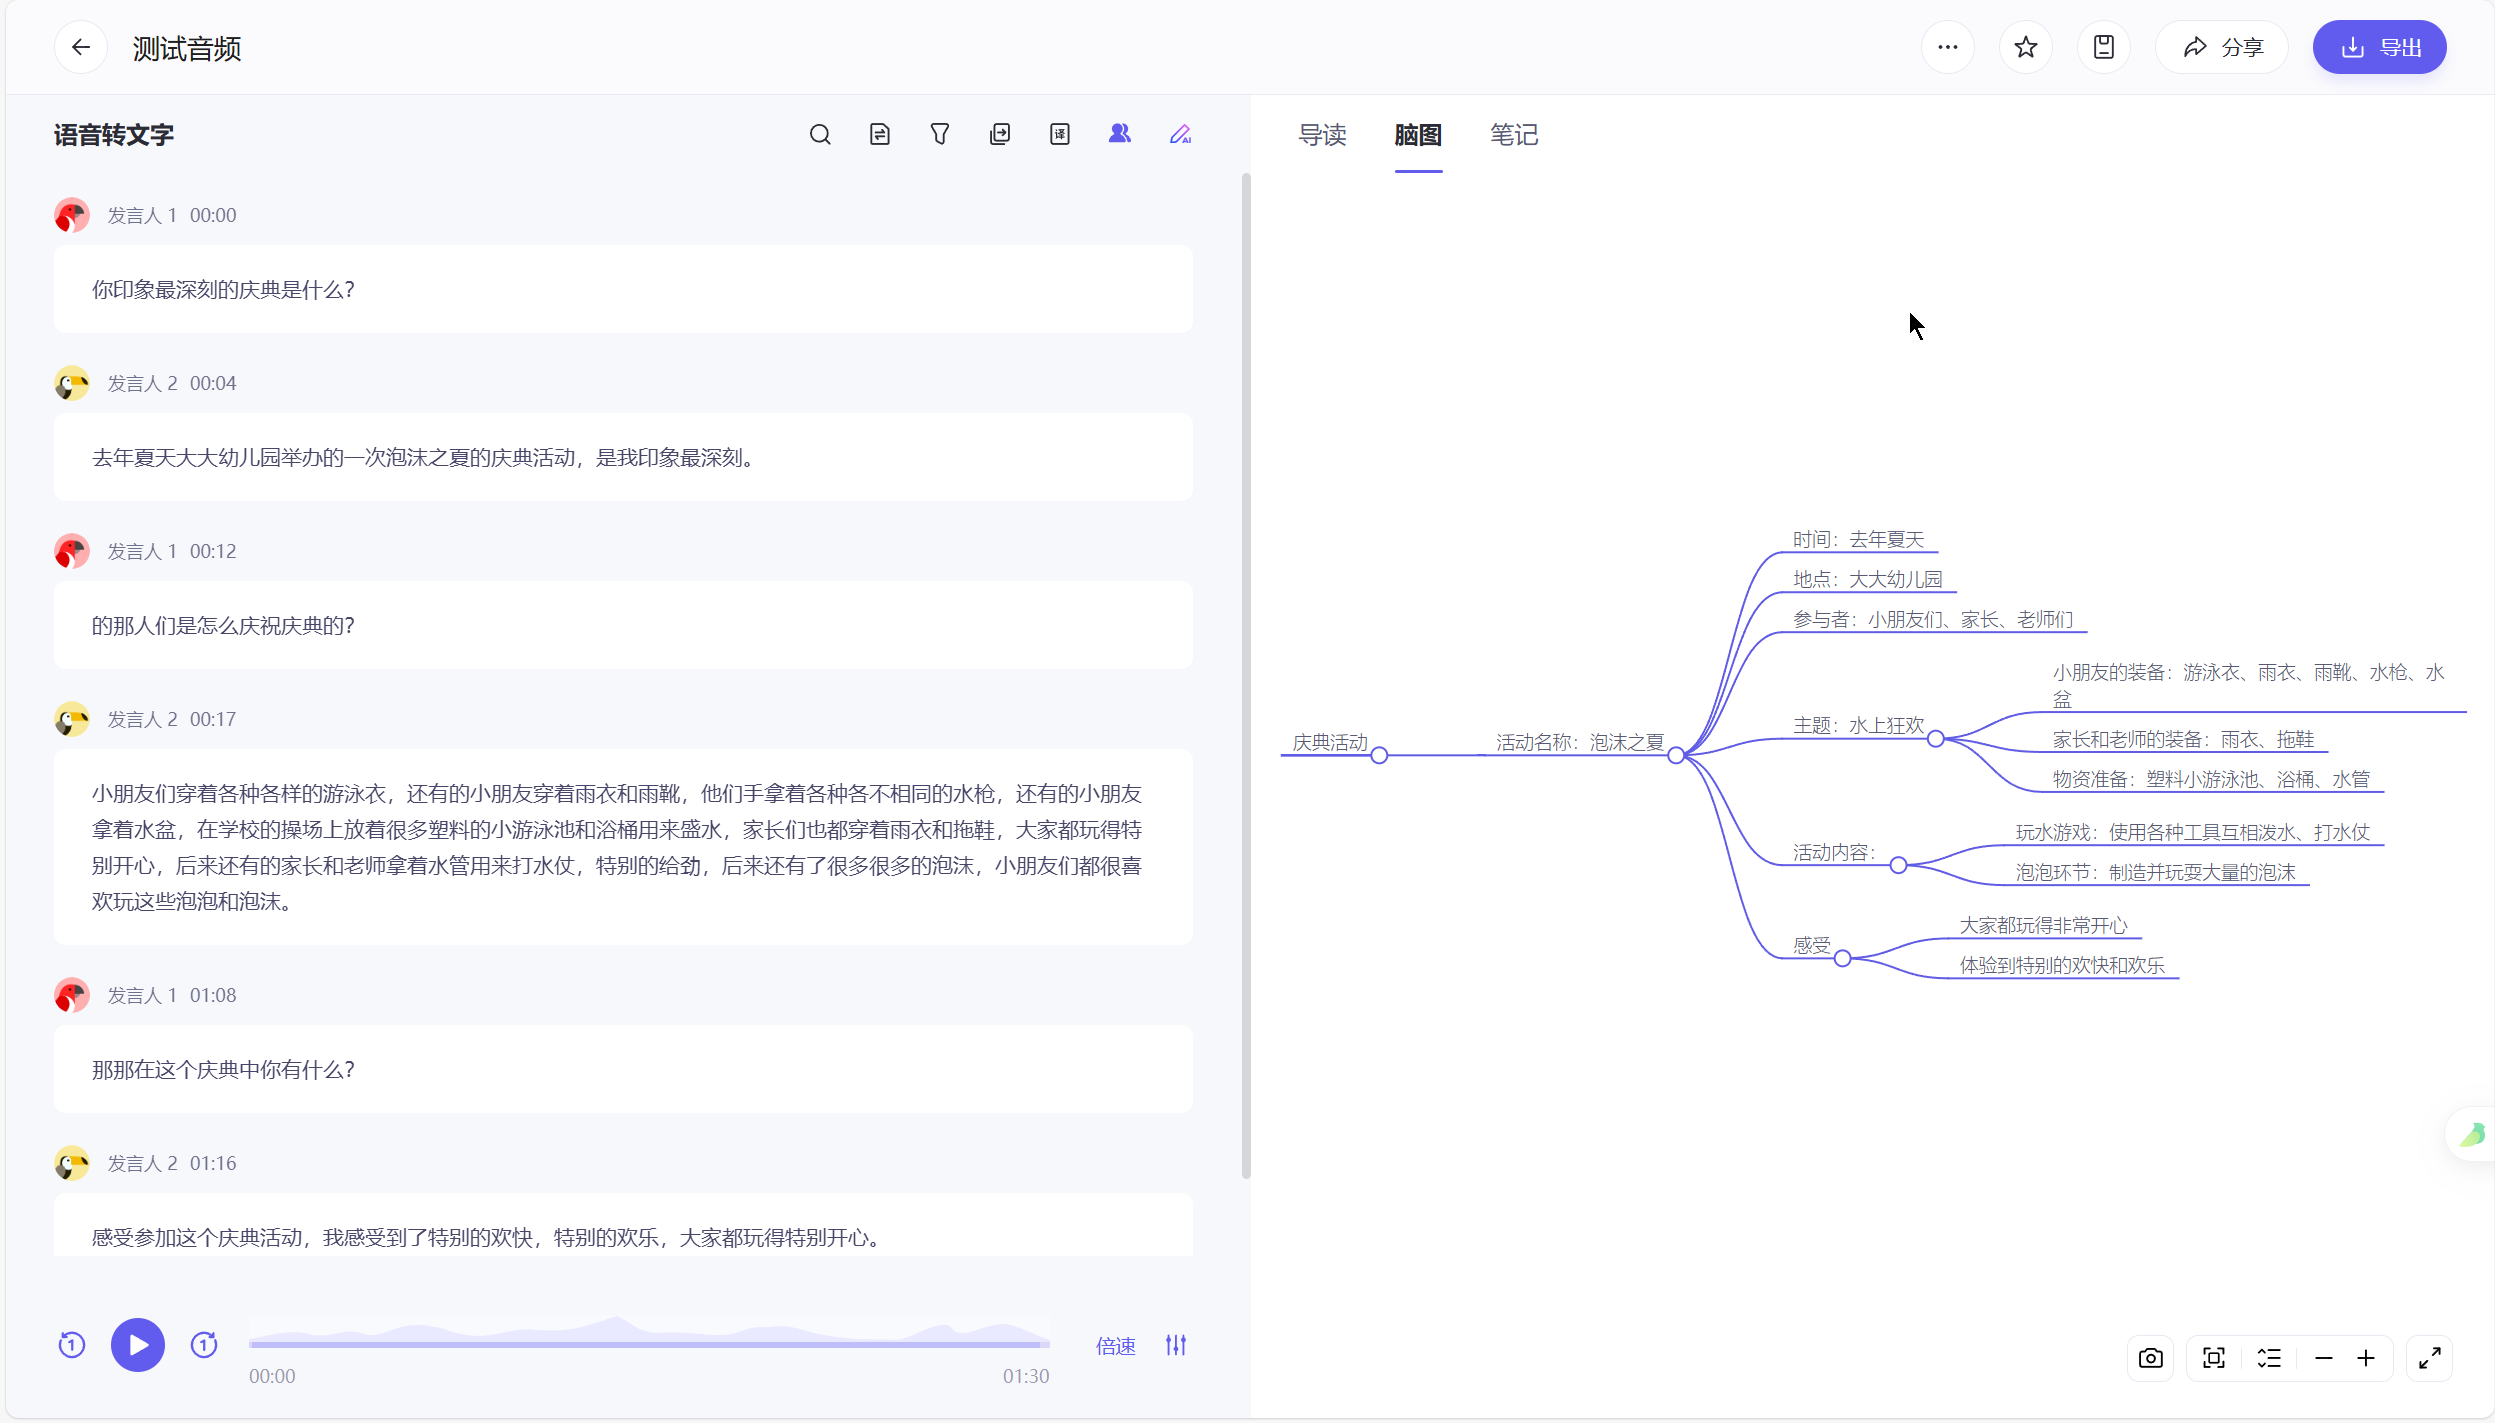Screen dimensions: 2495x1423
Task: Toggle the mind map outline list view
Action: 2269,1358
